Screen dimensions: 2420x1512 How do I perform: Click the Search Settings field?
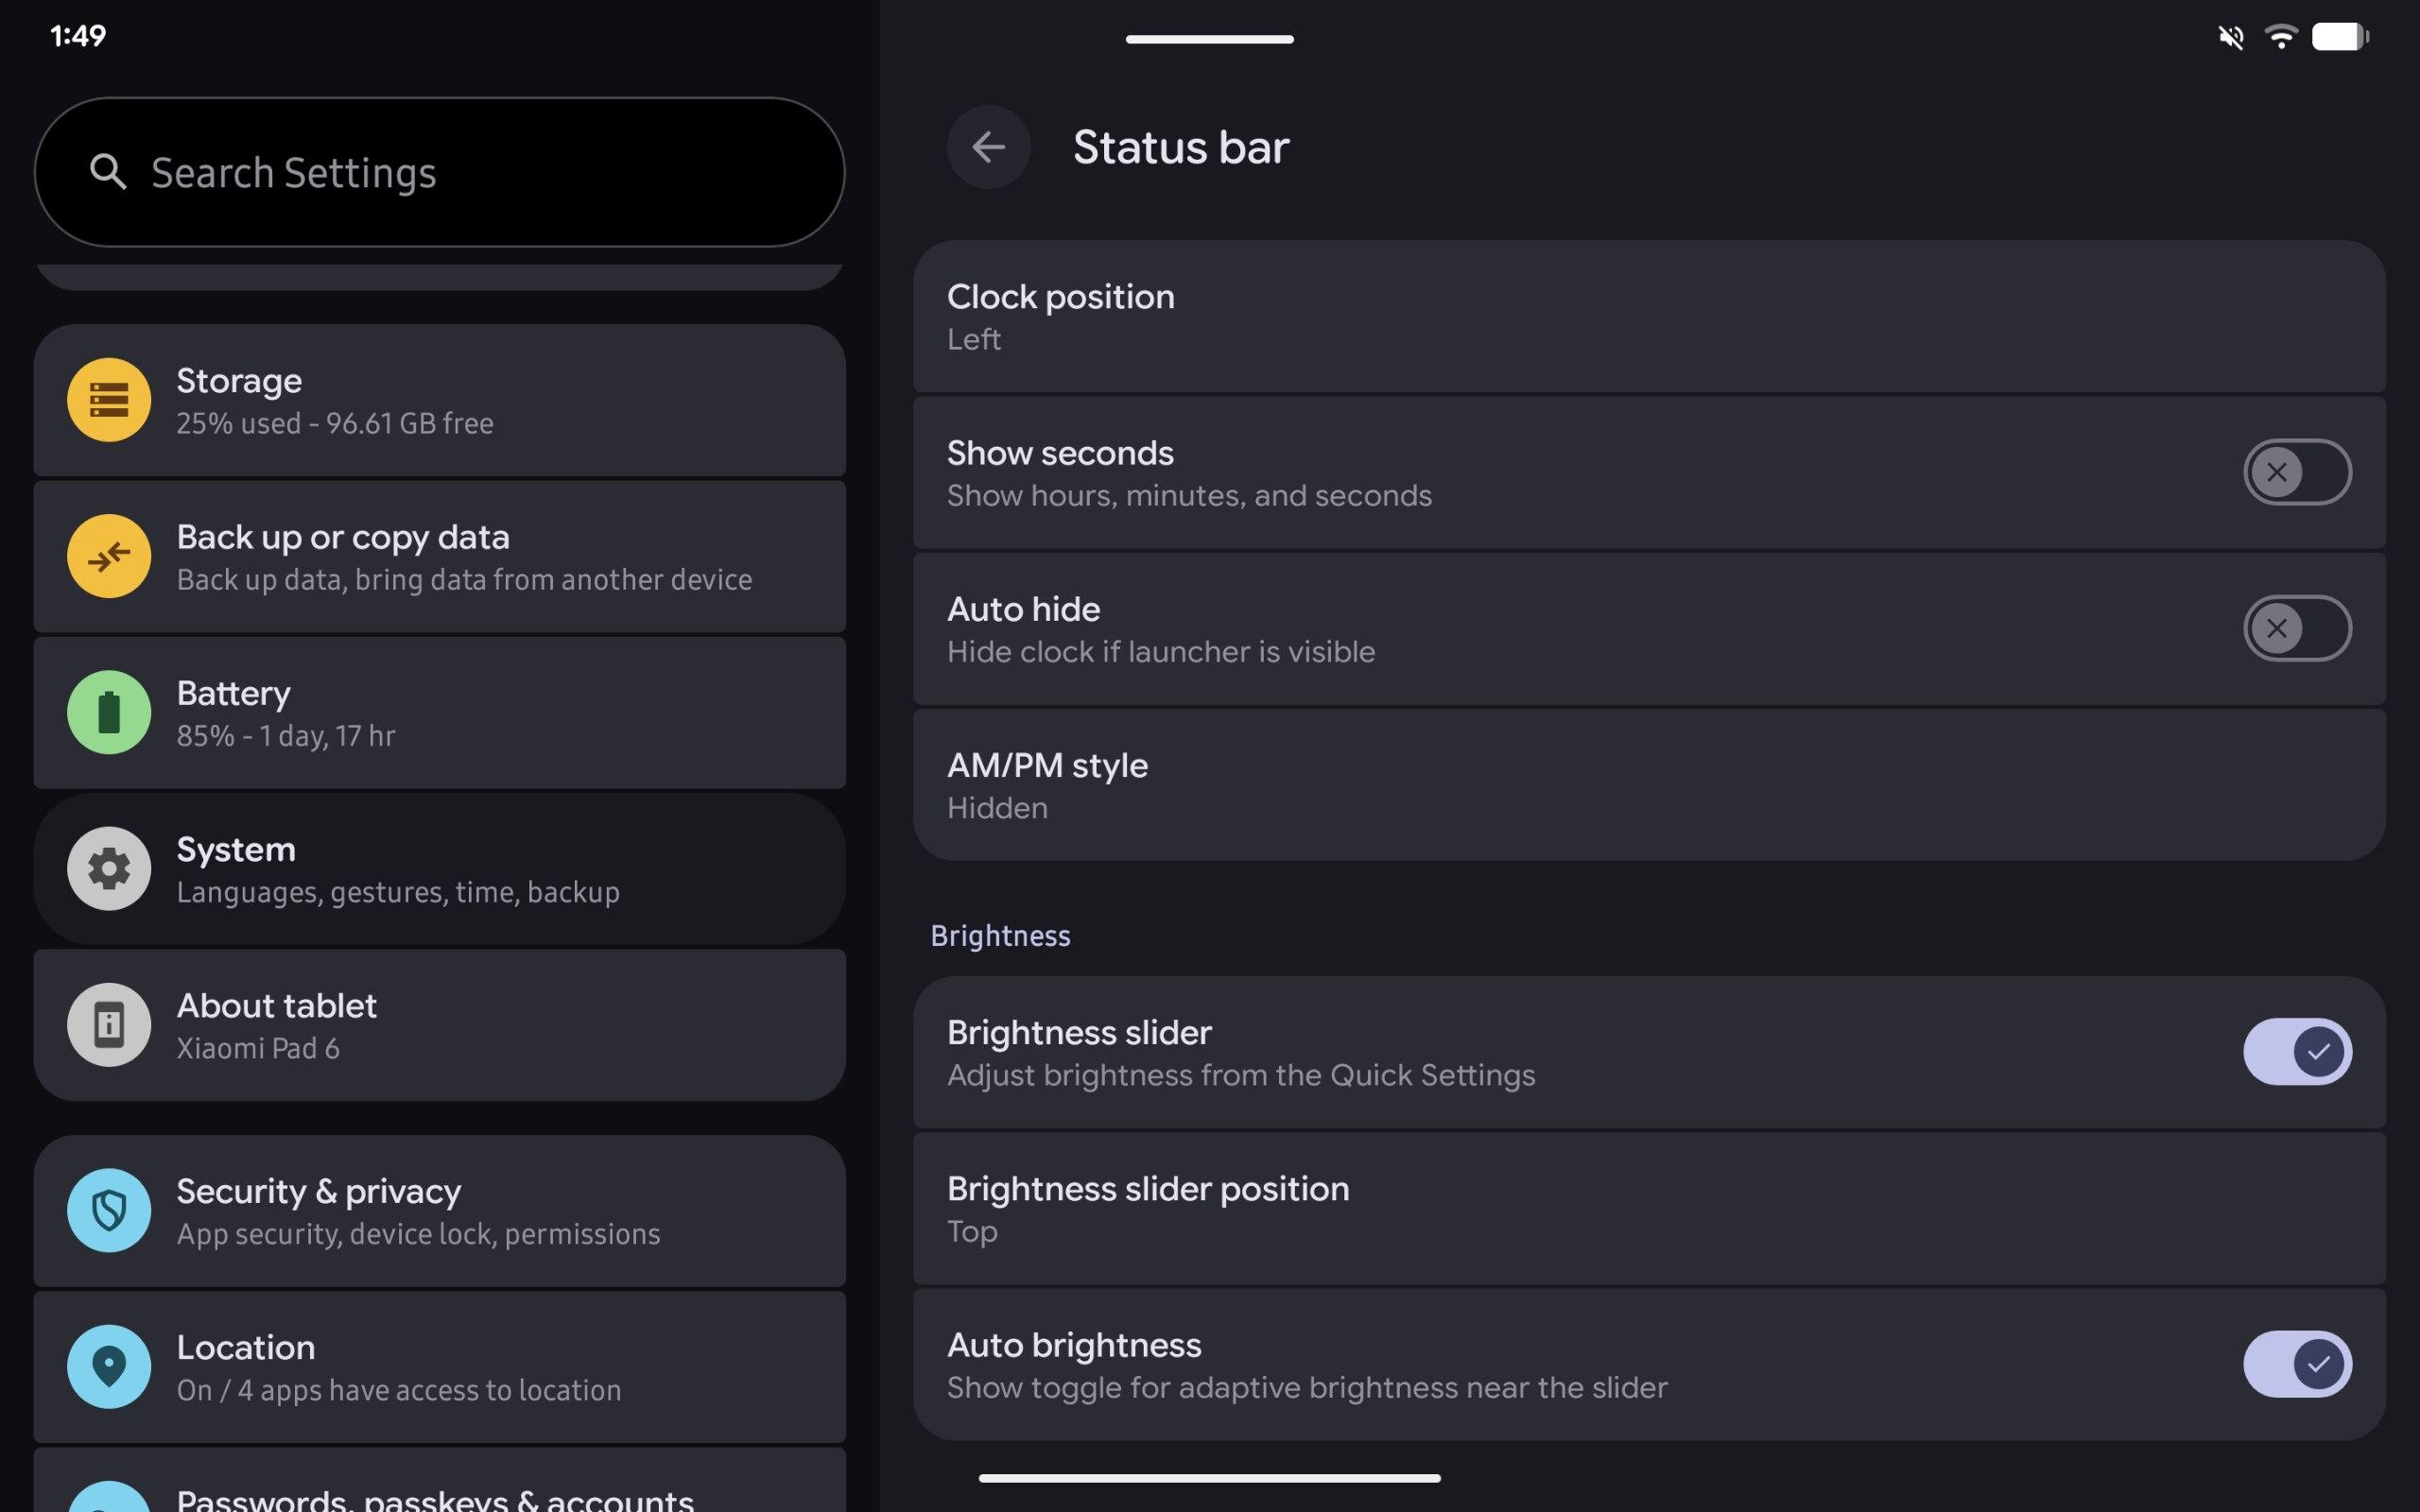440,172
